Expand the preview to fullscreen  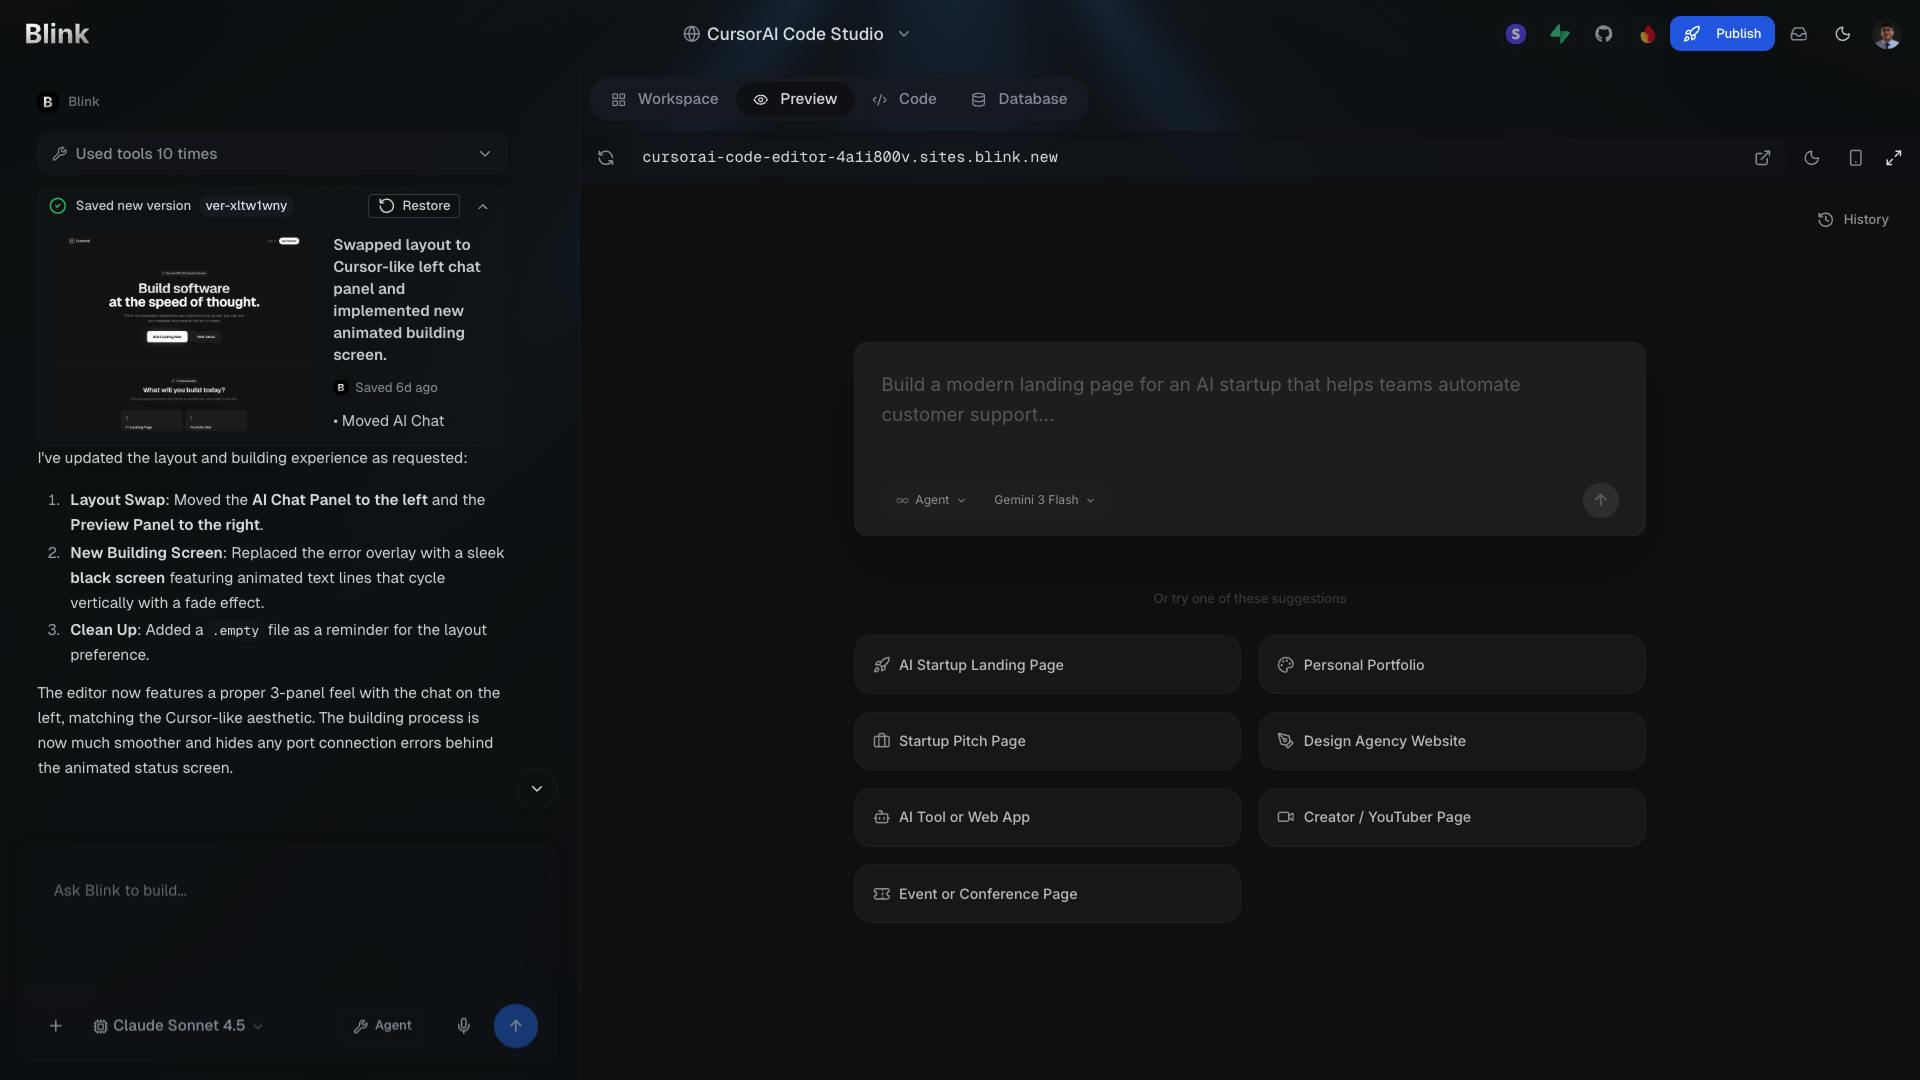pyautogui.click(x=1894, y=158)
